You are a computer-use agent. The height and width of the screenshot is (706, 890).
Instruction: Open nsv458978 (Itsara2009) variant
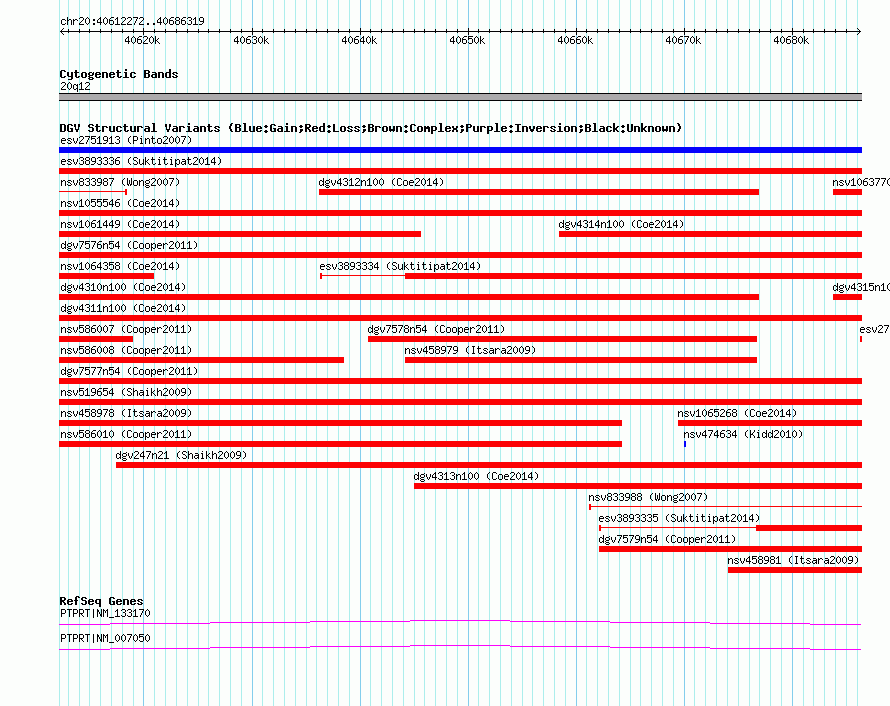tap(126, 413)
